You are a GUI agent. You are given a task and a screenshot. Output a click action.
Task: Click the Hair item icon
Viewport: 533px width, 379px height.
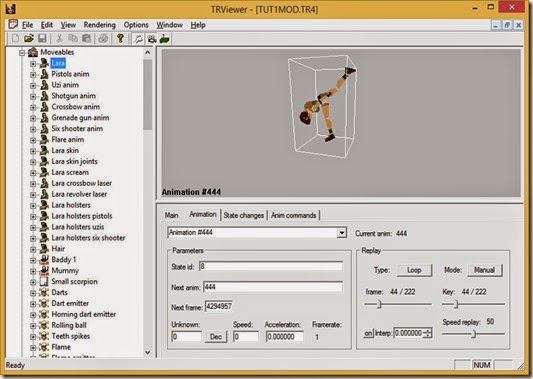(x=44, y=249)
